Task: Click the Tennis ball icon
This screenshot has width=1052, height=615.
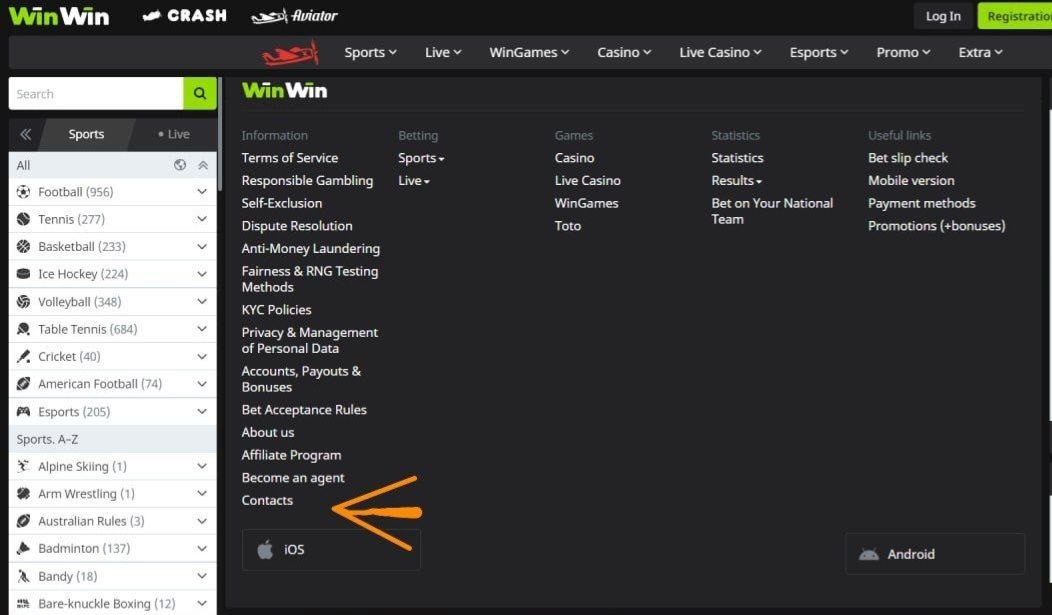Action: click(x=23, y=219)
